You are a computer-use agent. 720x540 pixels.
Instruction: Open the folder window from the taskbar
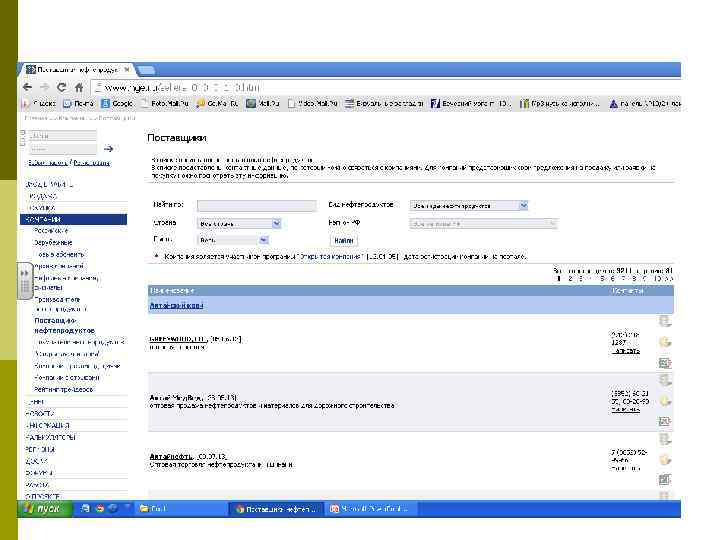coord(181,509)
